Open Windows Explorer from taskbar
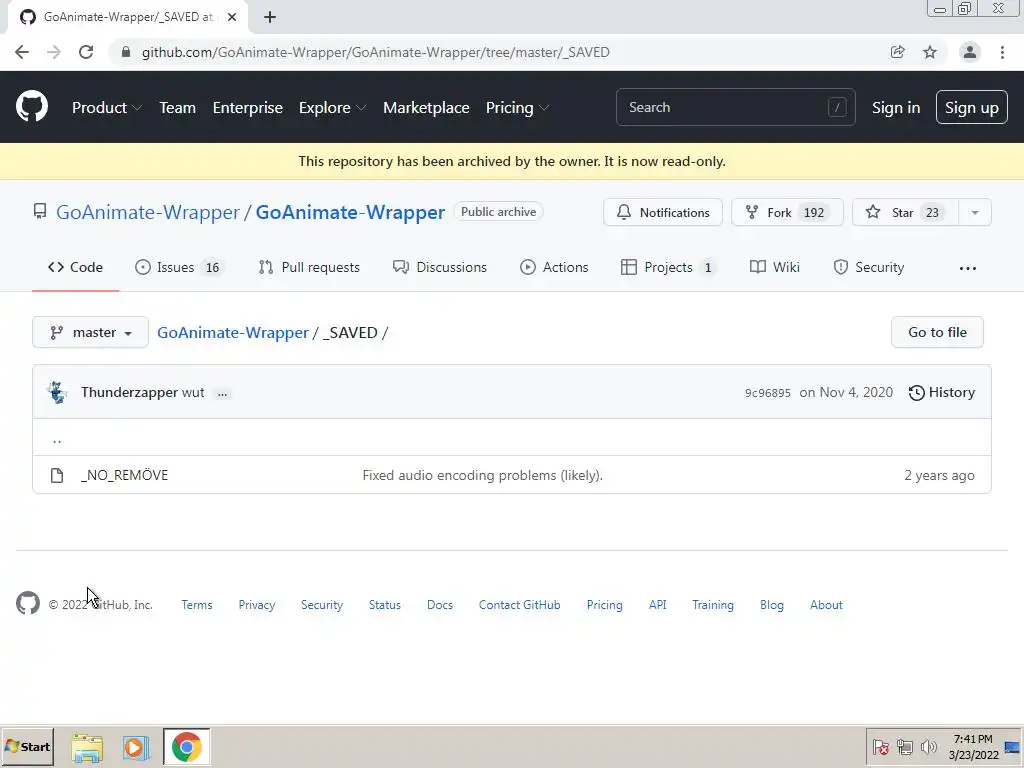This screenshot has height=768, width=1024. click(87, 747)
